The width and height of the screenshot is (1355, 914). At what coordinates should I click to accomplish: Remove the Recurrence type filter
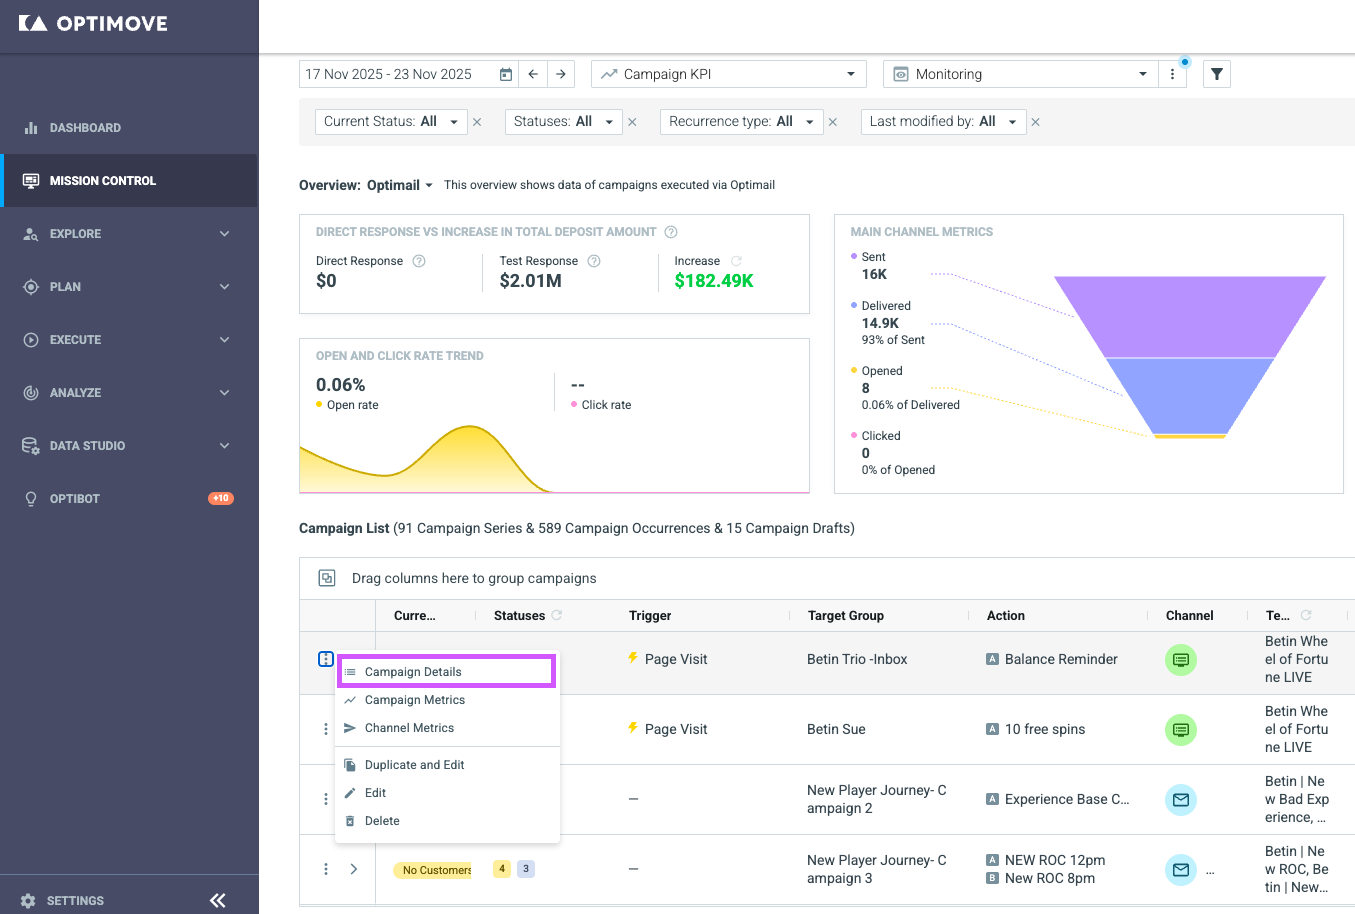(832, 122)
